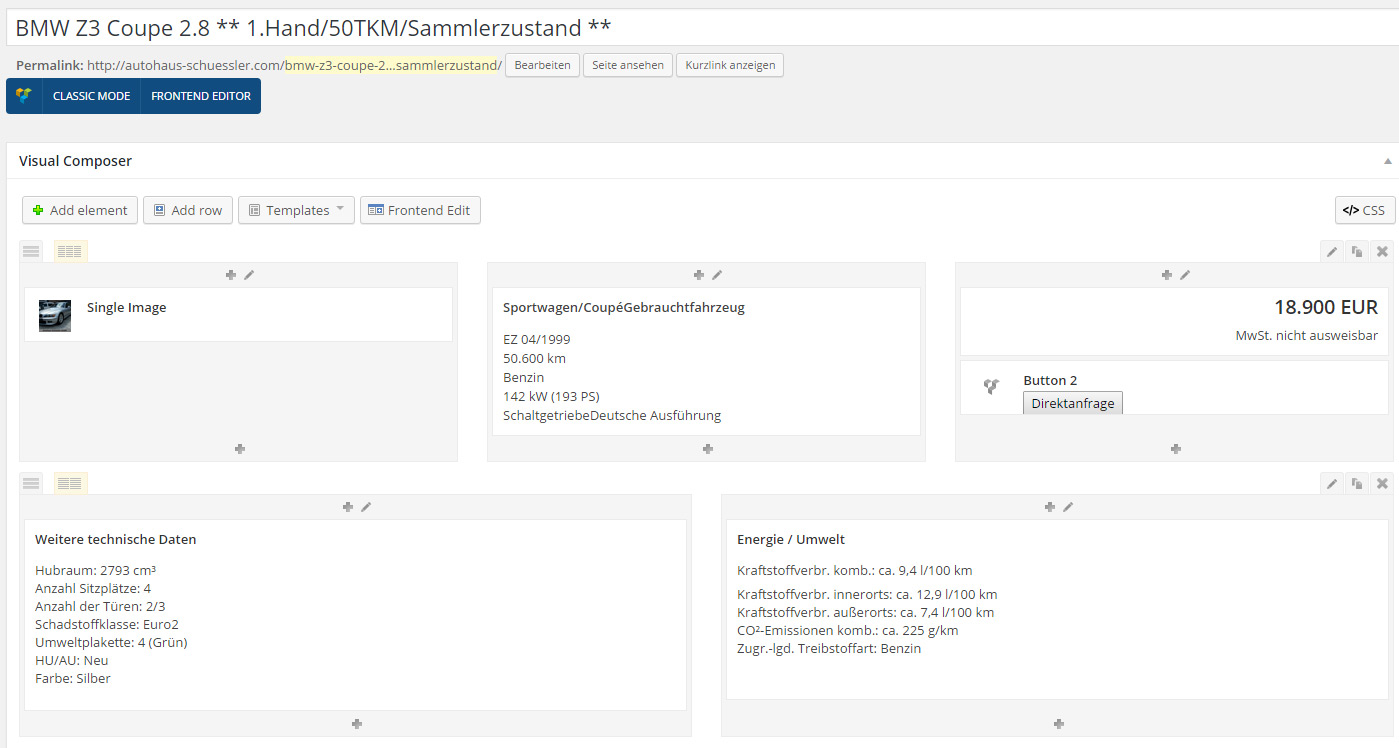The image size is (1399, 748).
Task: Show the Kurzlink anzeigen shortlink
Action: pos(730,65)
